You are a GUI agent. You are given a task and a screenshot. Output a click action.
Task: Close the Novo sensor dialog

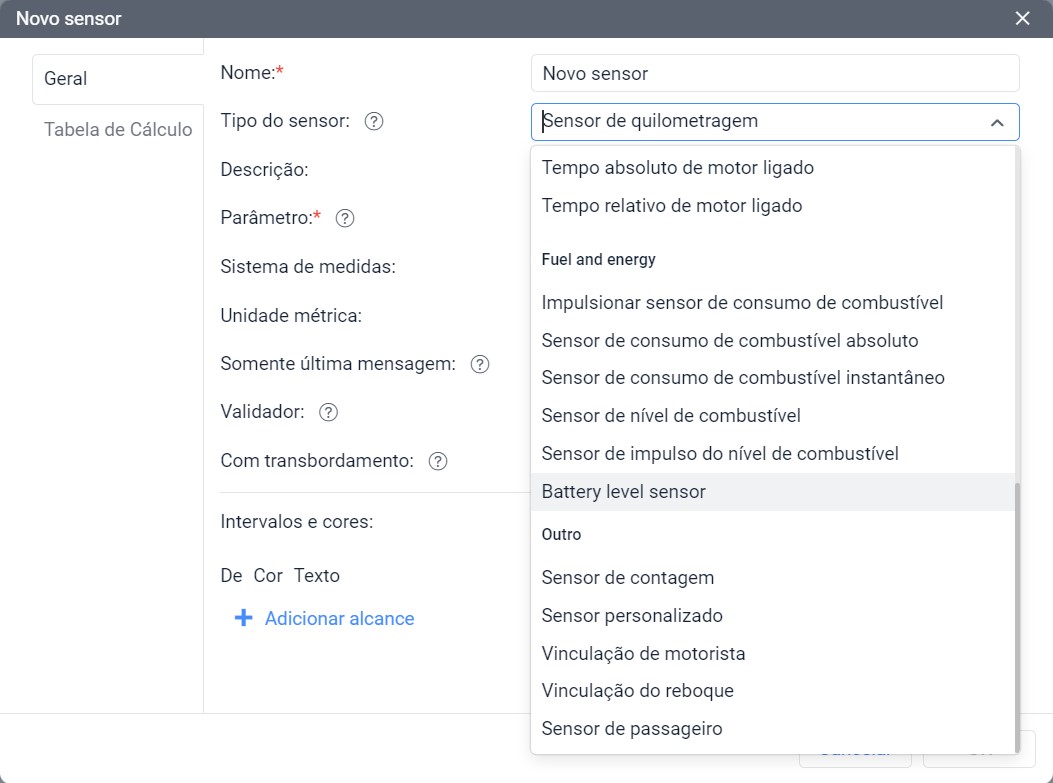click(x=1022, y=19)
